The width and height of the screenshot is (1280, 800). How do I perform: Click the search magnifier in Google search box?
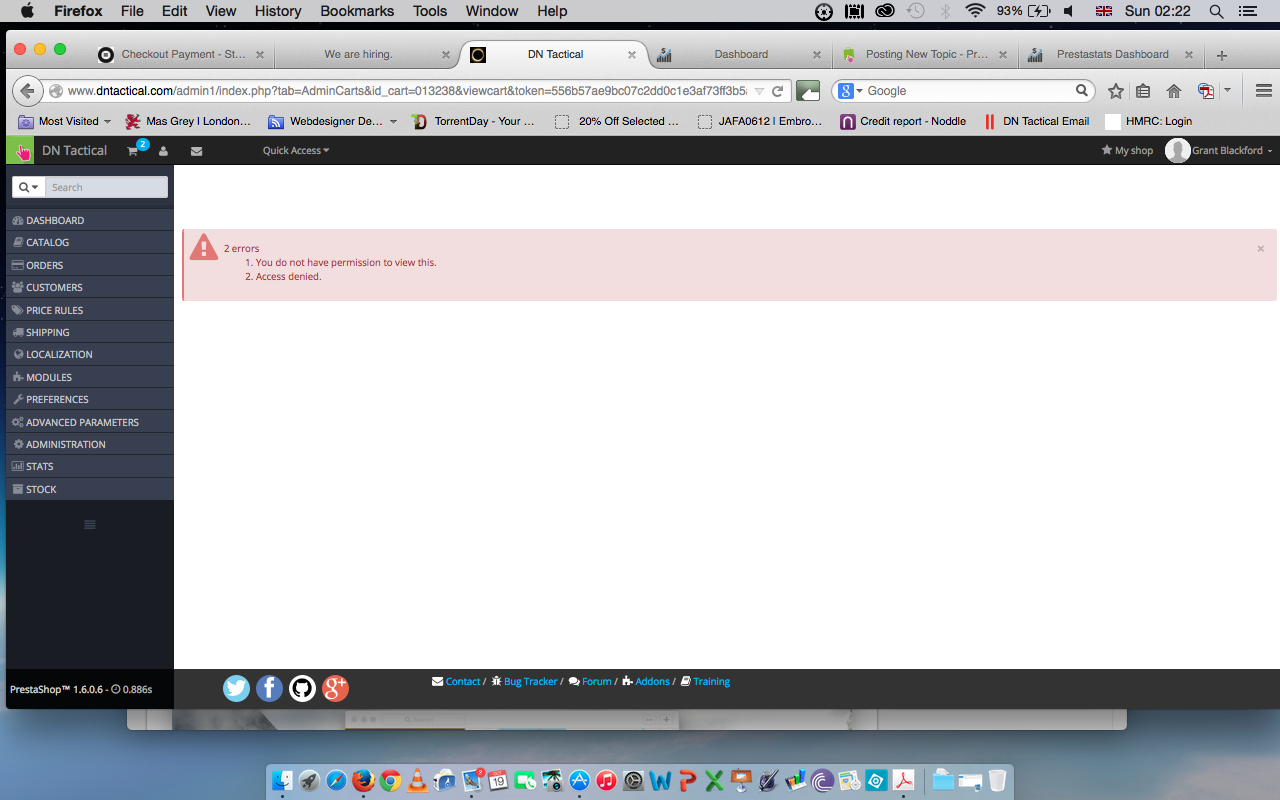[x=1082, y=91]
